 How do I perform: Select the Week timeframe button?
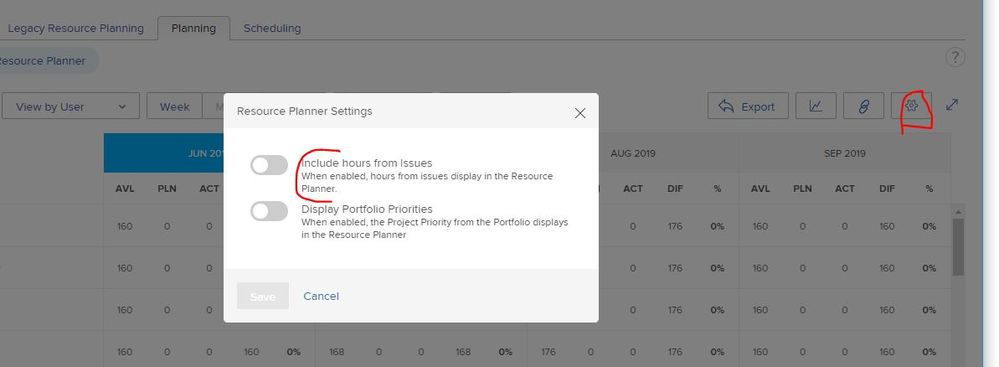coord(175,106)
